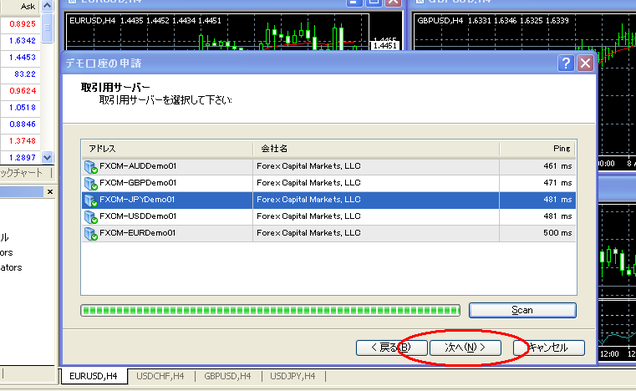
Task: Select Ask price 1.3748 in market watch
Action: coord(22,141)
